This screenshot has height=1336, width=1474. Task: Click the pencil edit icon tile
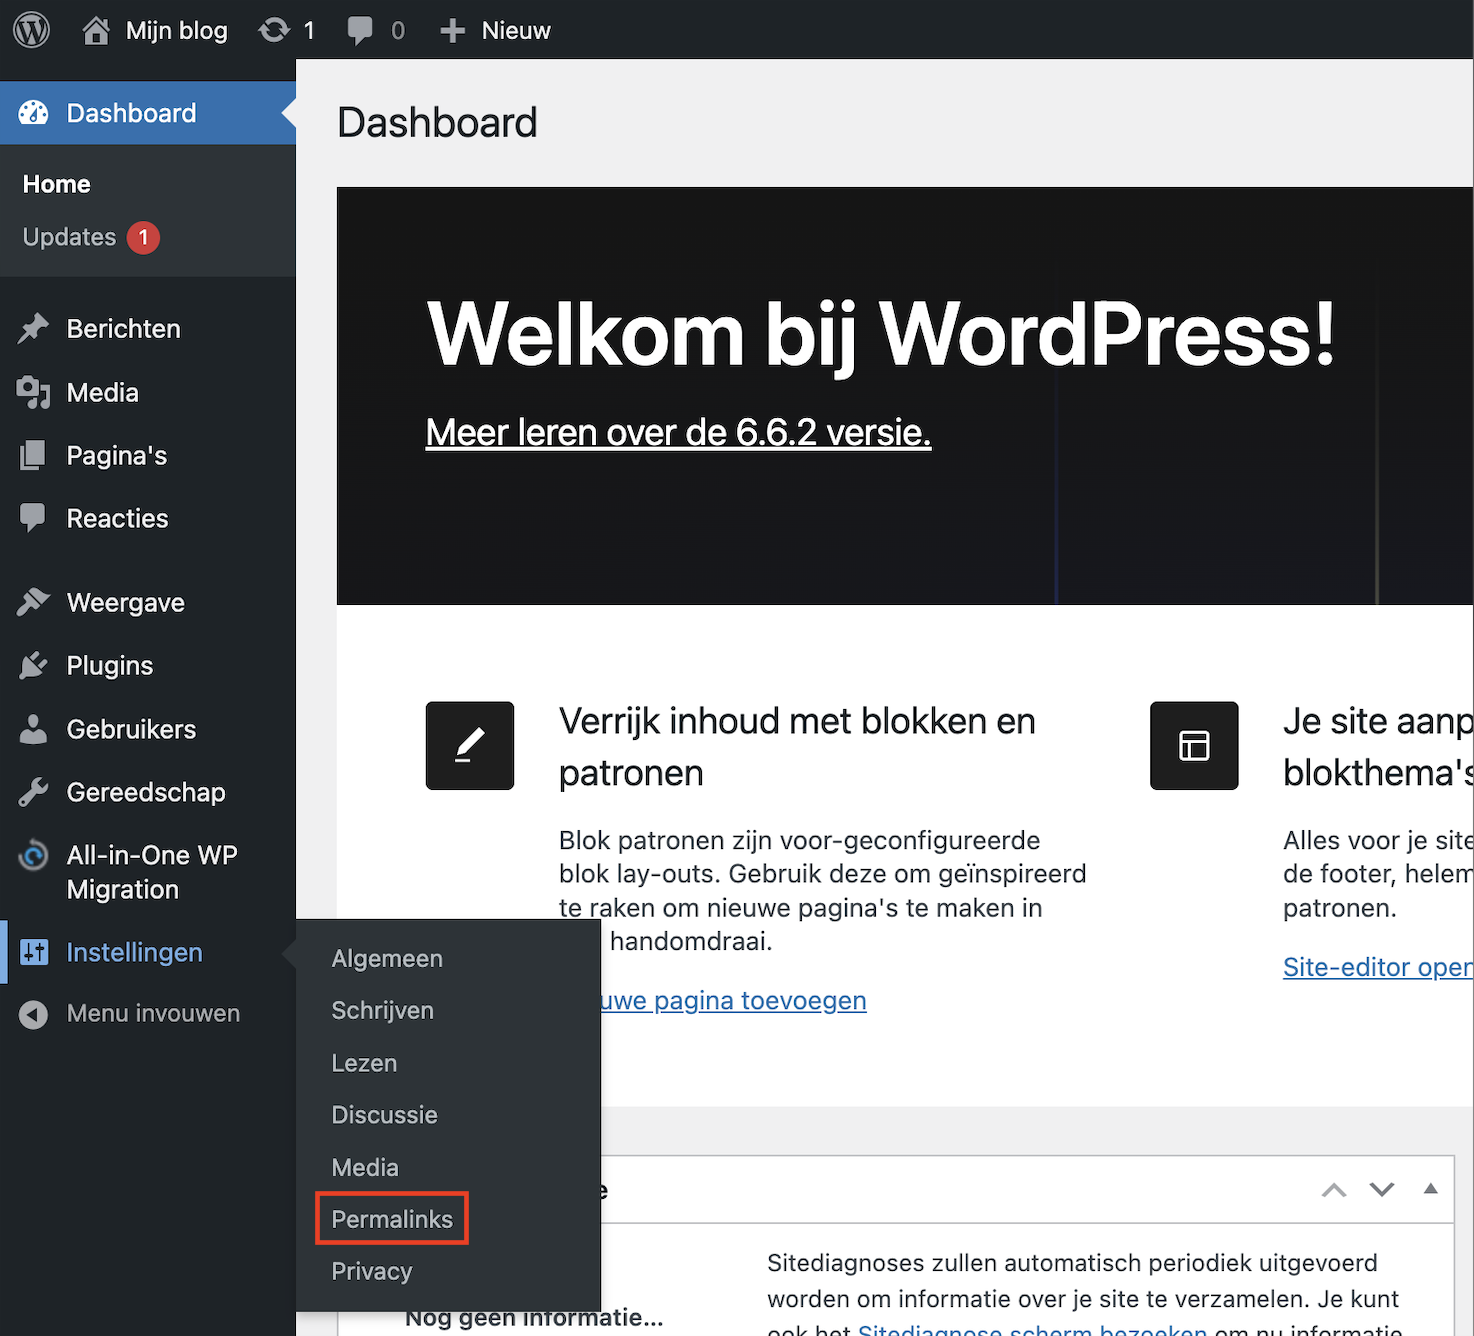click(470, 746)
